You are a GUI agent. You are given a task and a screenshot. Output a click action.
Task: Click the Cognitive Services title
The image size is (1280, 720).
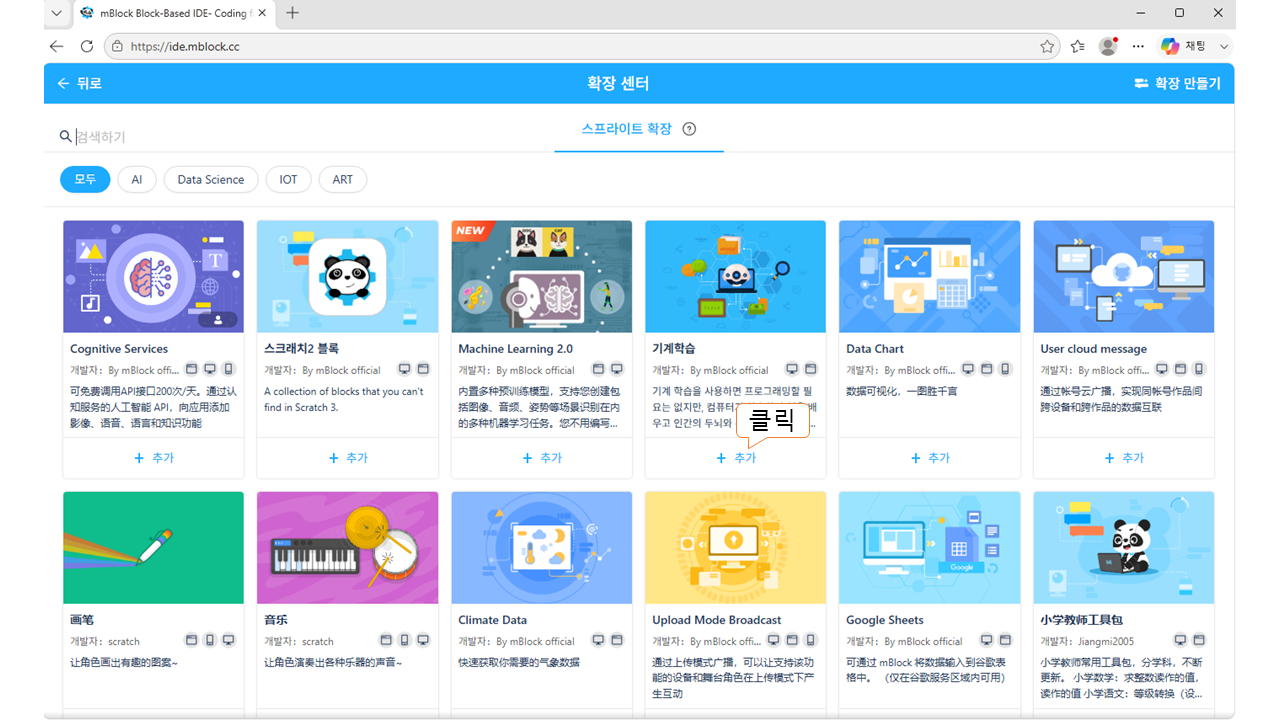pos(119,349)
